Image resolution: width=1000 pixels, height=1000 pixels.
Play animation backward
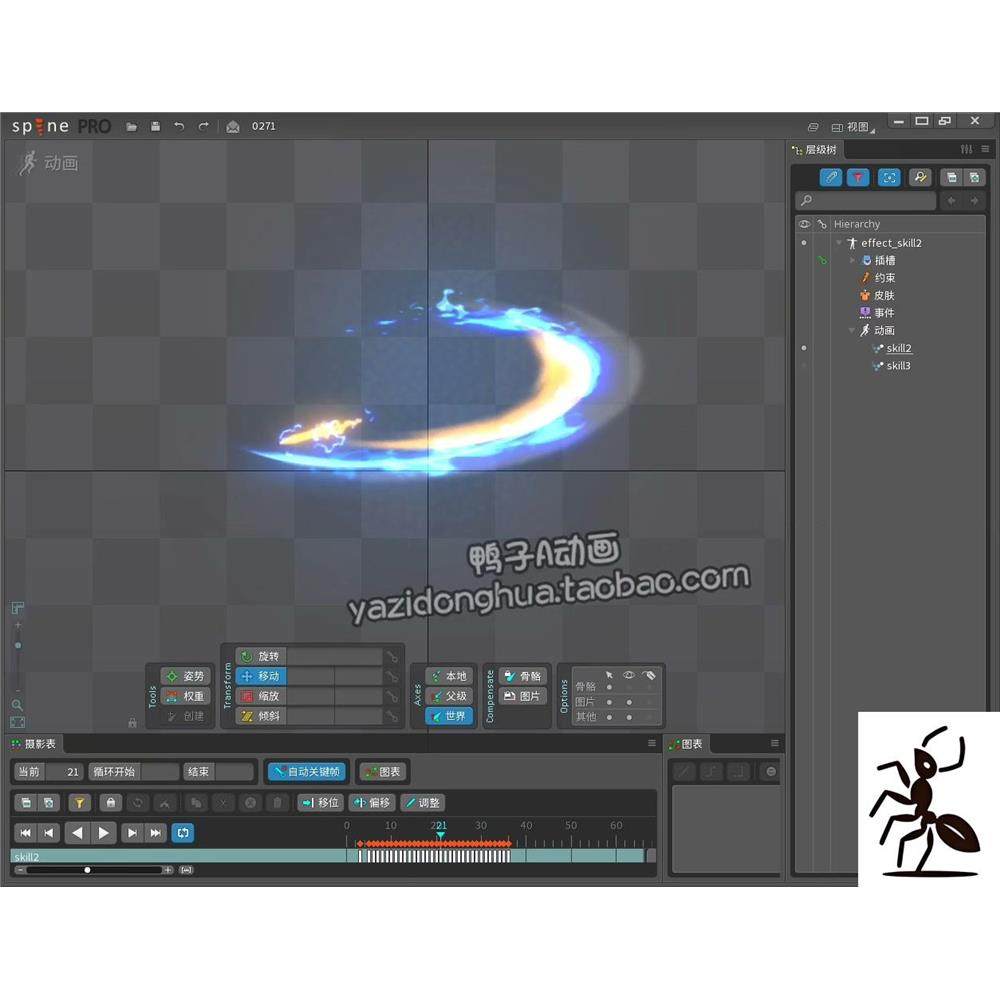[x=78, y=833]
